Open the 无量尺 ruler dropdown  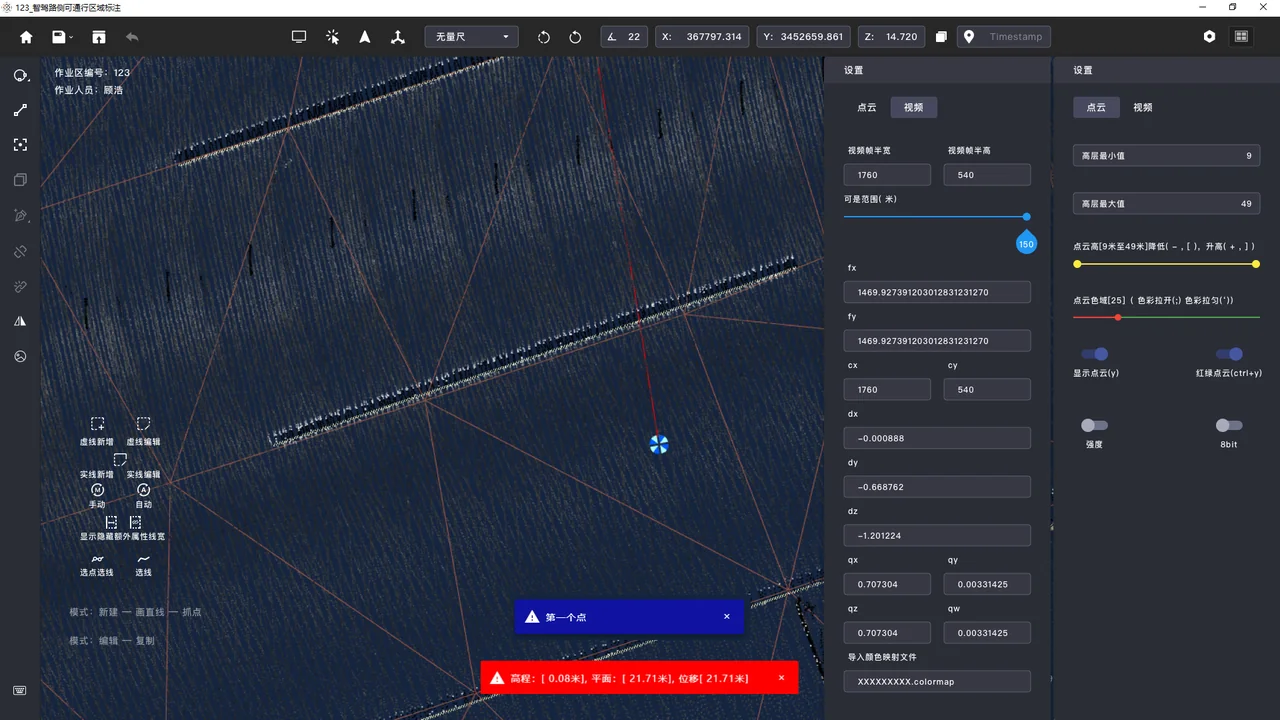[x=472, y=37]
